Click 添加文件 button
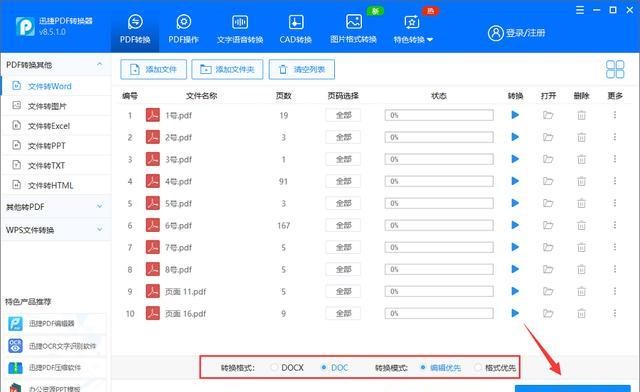Screen dimensions: 640x392 click(x=153, y=69)
